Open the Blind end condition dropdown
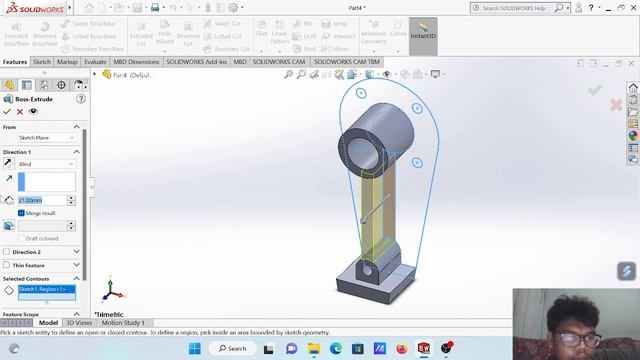 click(x=47, y=164)
